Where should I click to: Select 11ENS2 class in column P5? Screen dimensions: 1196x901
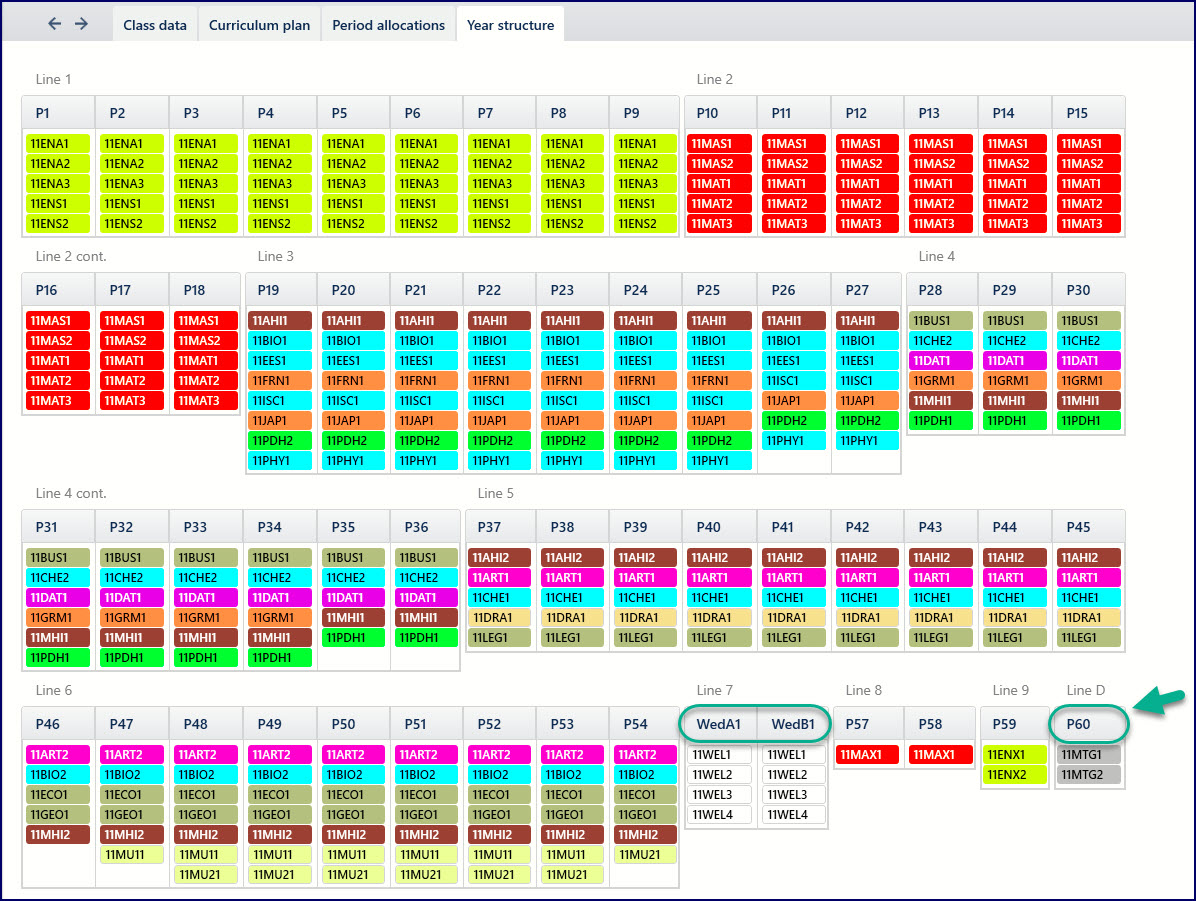tap(354, 224)
